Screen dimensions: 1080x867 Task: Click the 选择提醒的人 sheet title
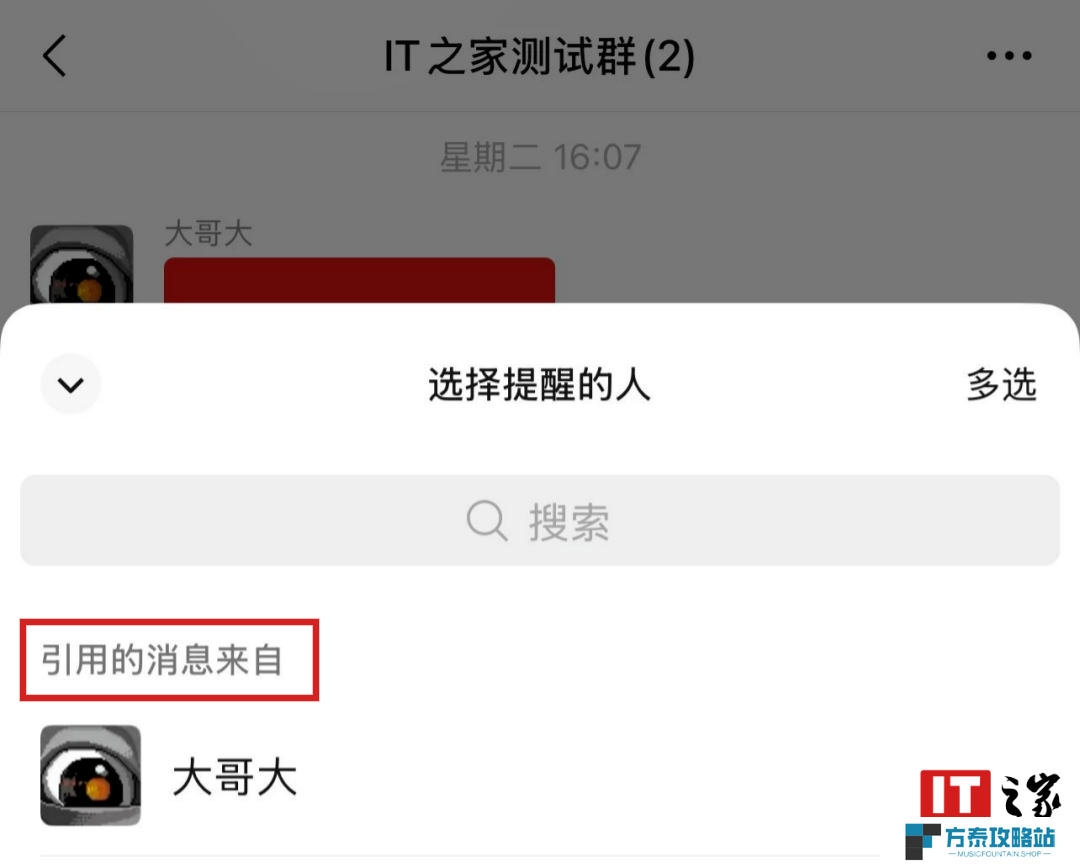[x=539, y=384]
